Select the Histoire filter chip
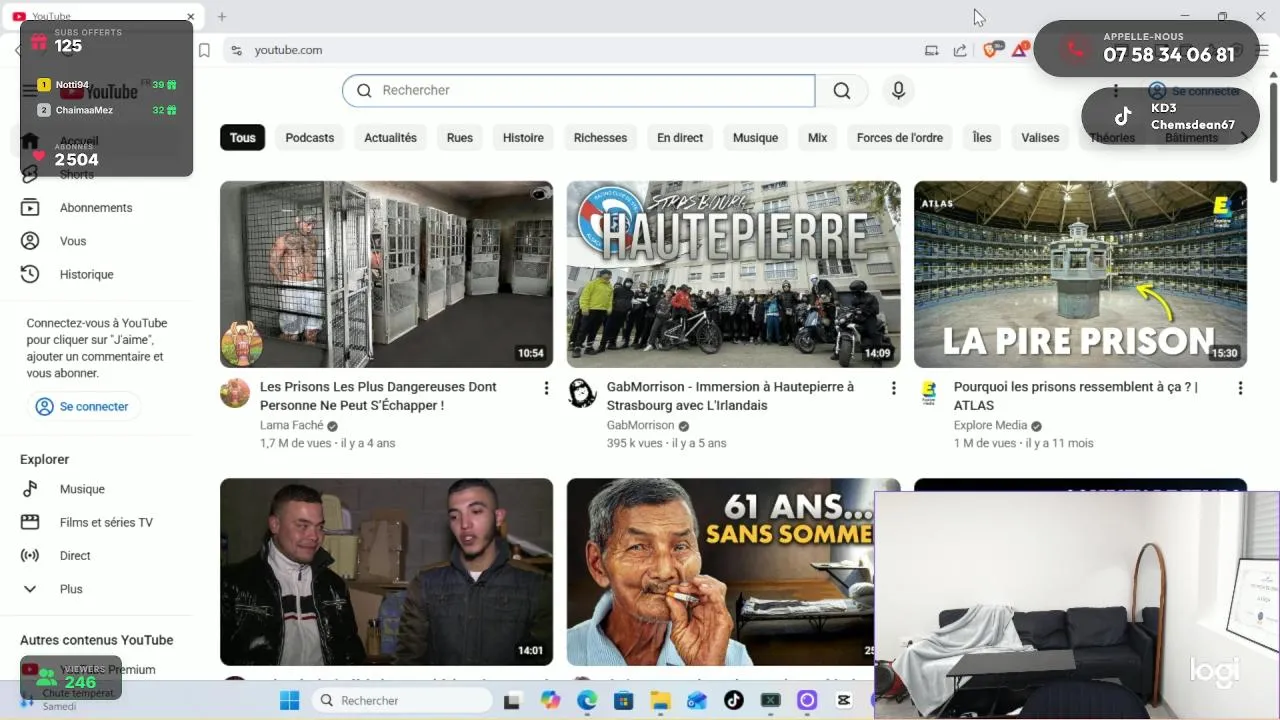This screenshot has width=1280, height=720. click(x=523, y=138)
